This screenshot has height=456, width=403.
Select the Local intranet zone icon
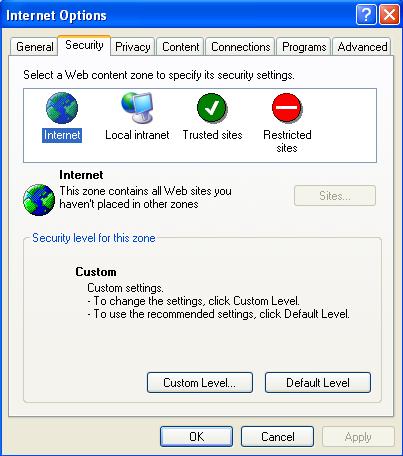tap(137, 108)
